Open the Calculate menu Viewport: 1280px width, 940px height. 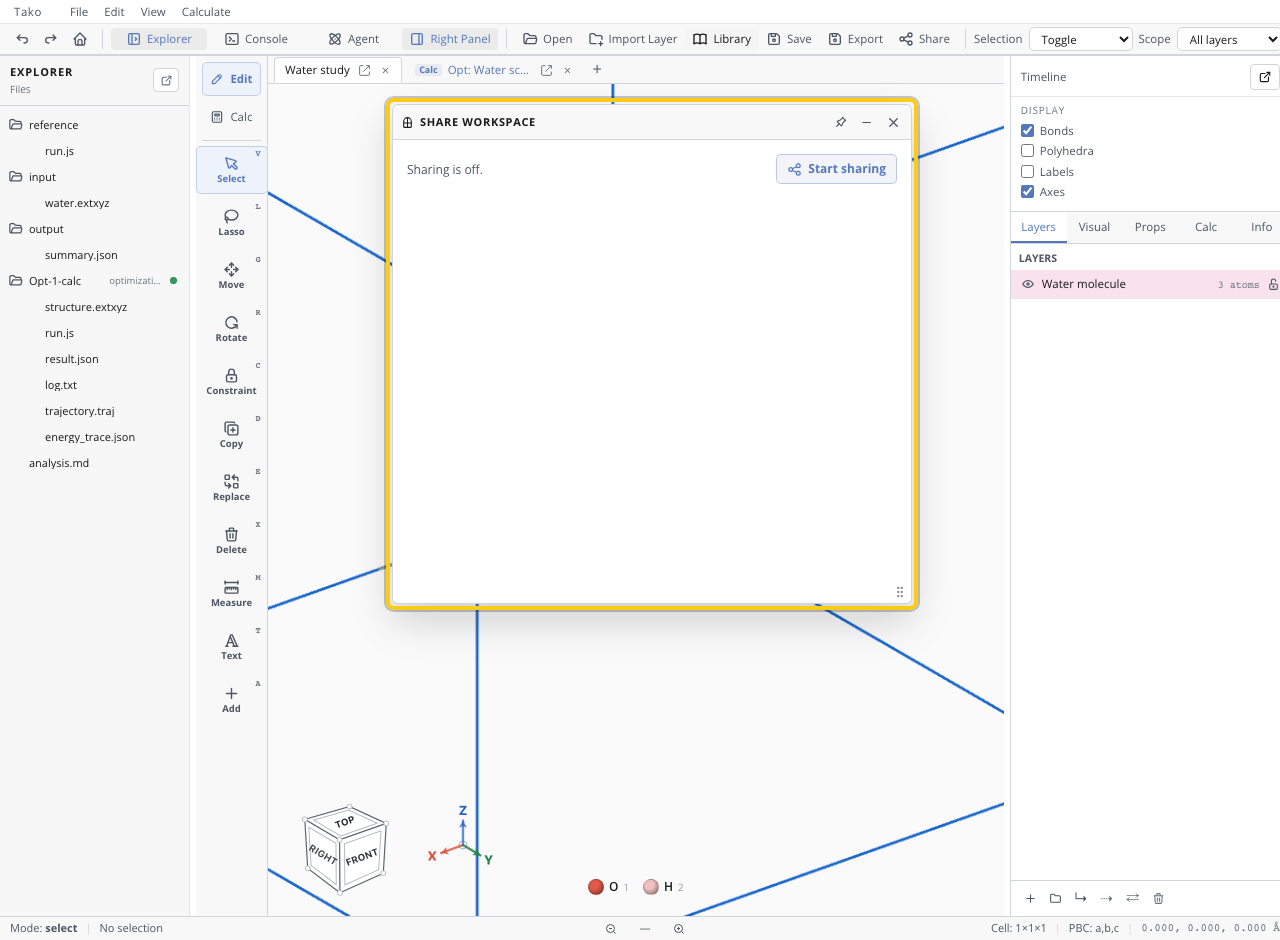206,12
